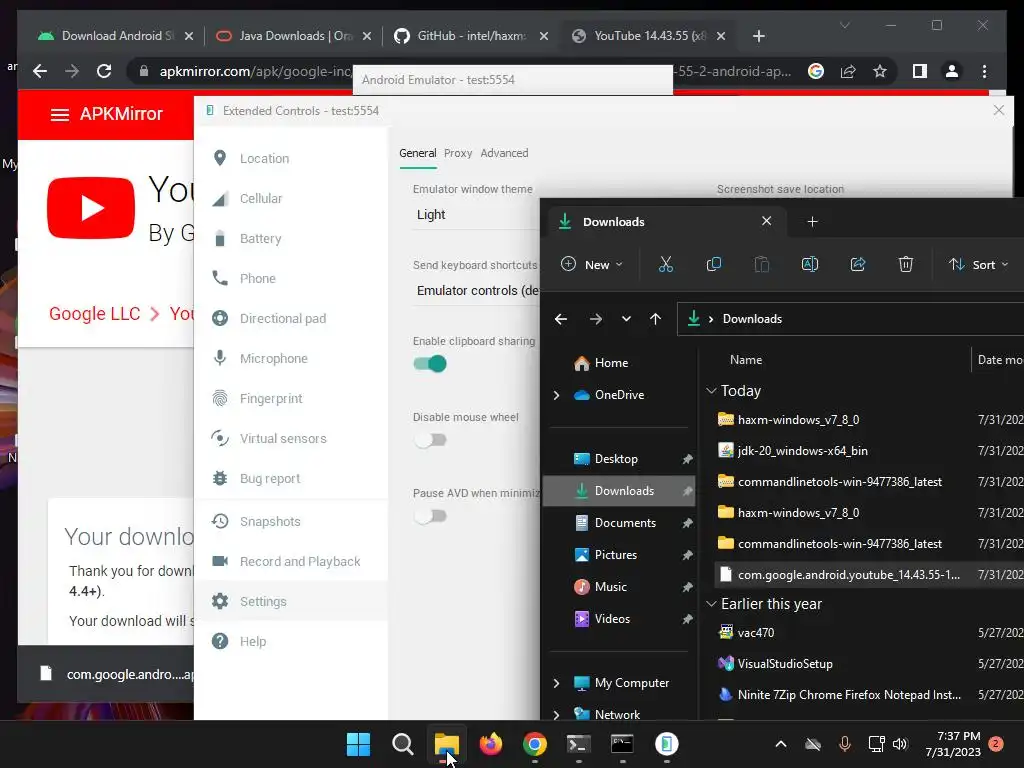Image resolution: width=1024 pixels, height=768 pixels.
Task: Click the Rename icon in File Explorer toolbar
Action: pos(810,264)
